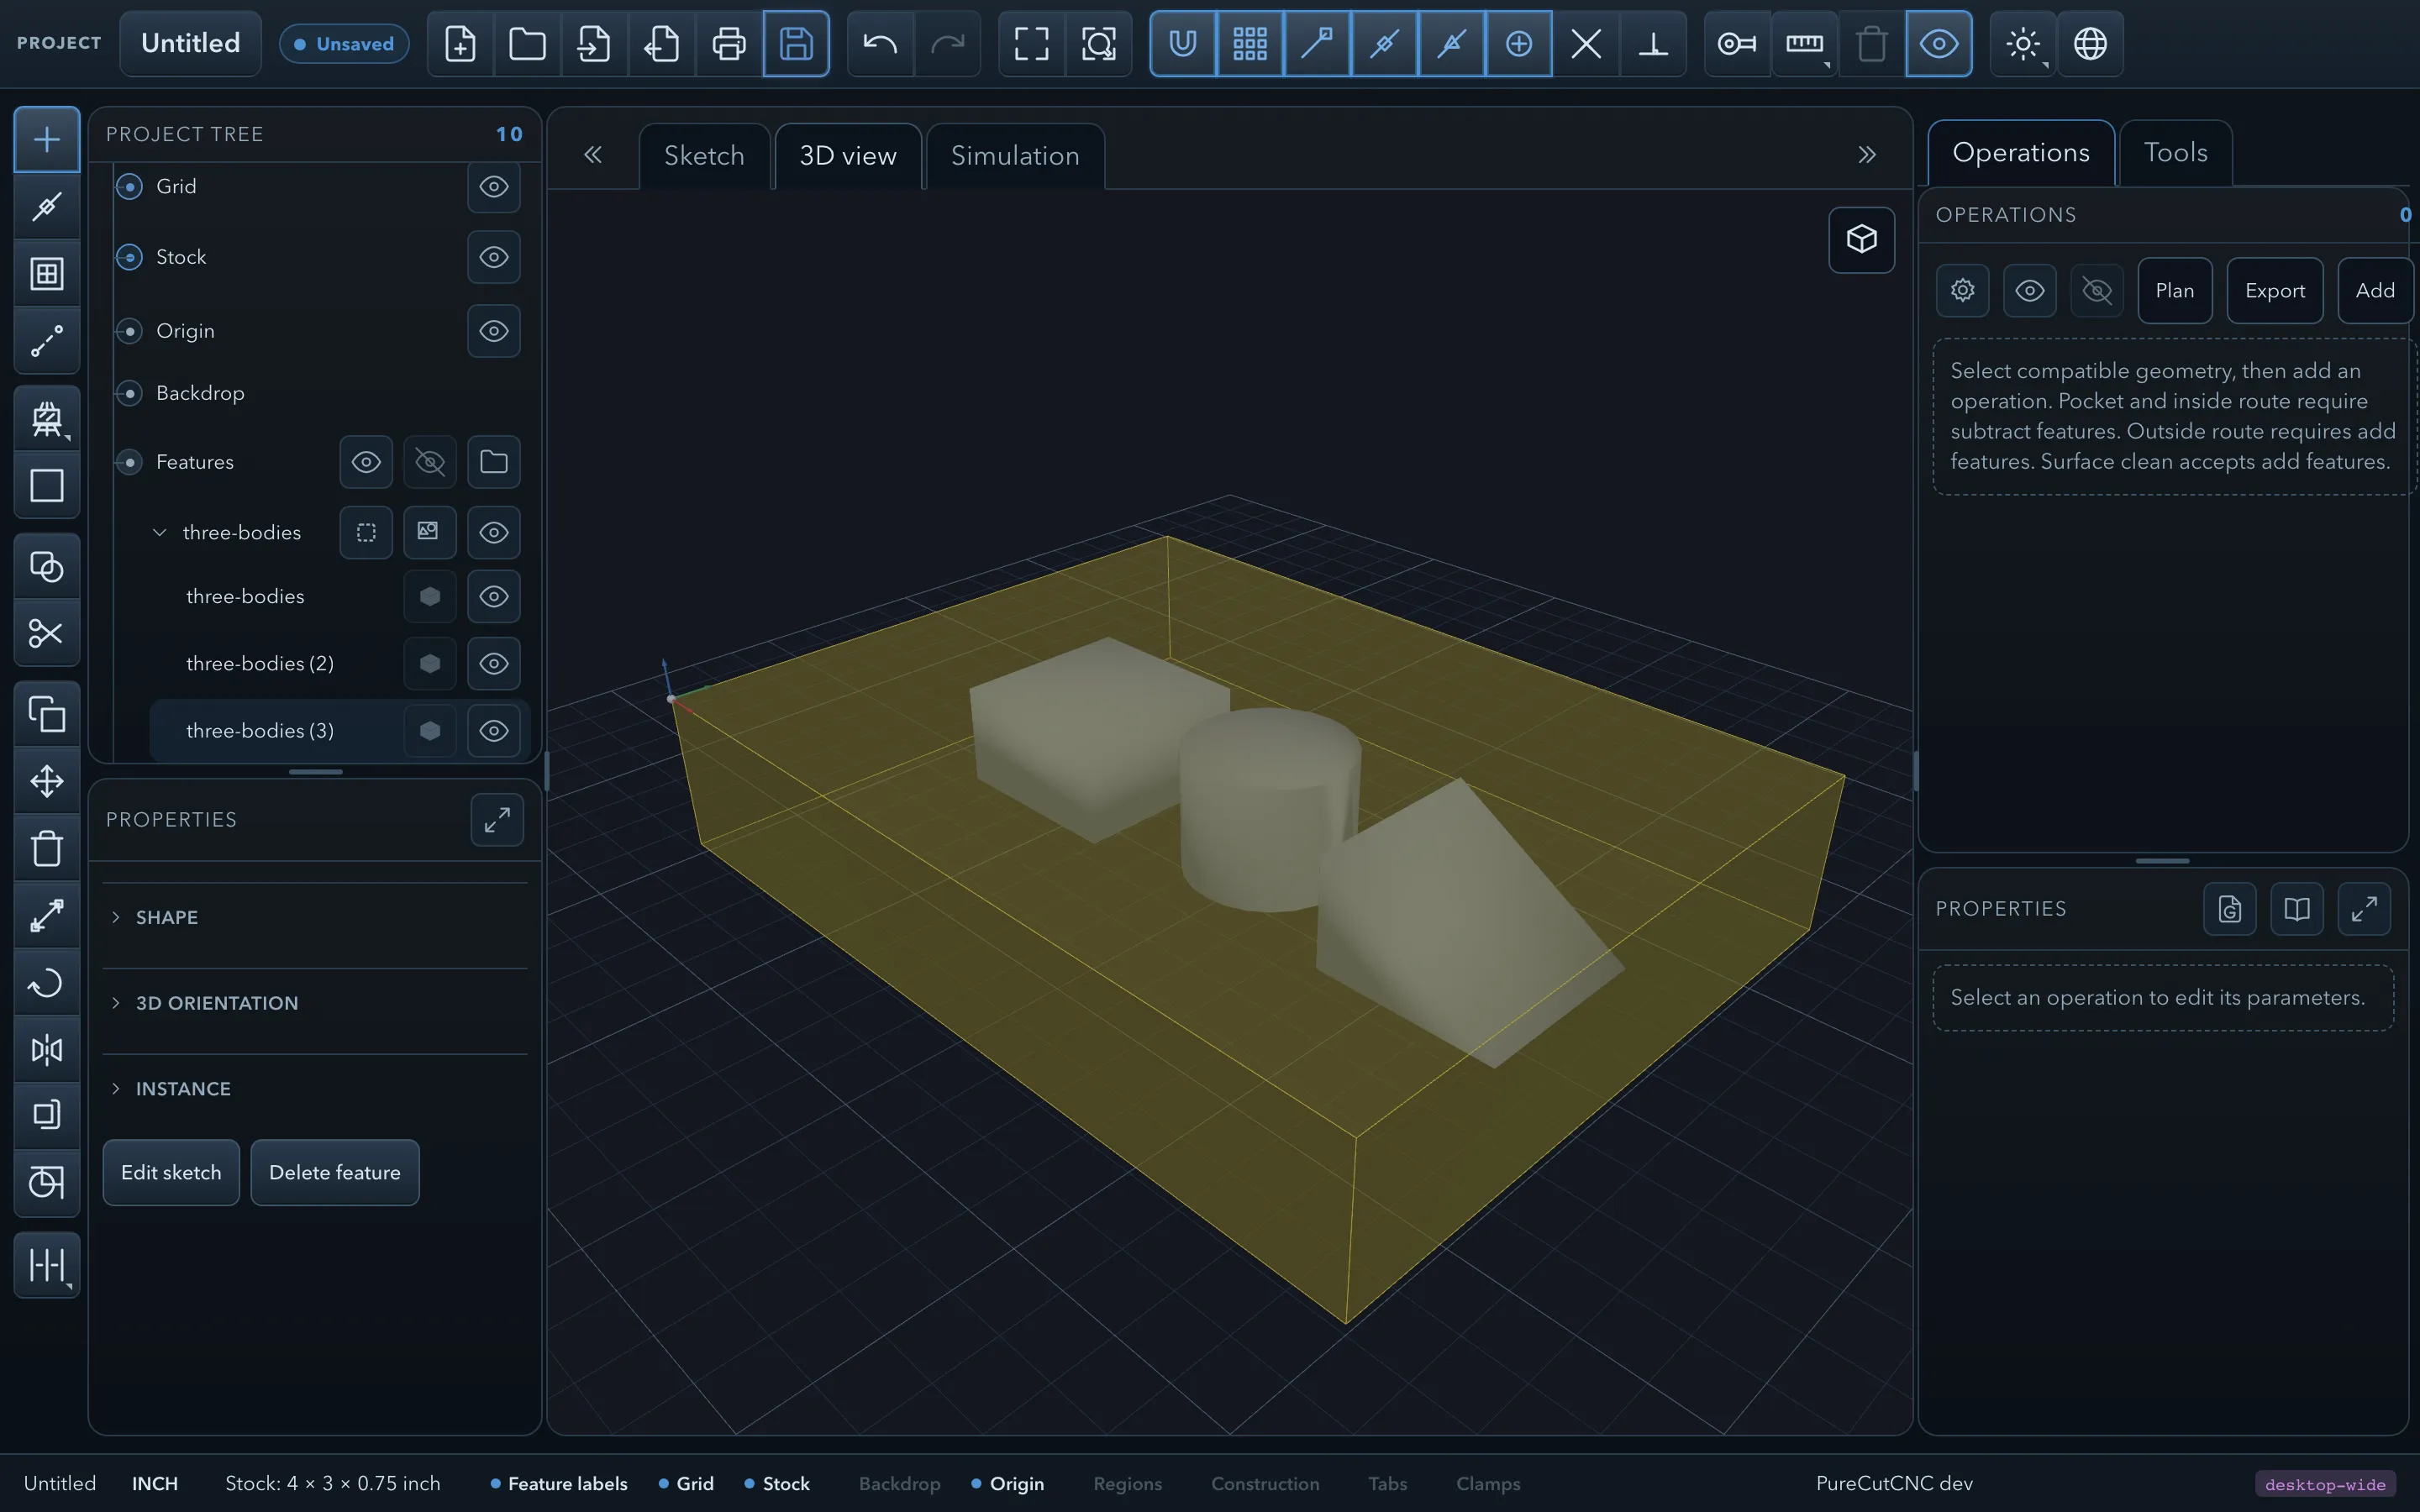The image size is (2420, 1512).
Task: Click the Plan button
Action: 2175,291
